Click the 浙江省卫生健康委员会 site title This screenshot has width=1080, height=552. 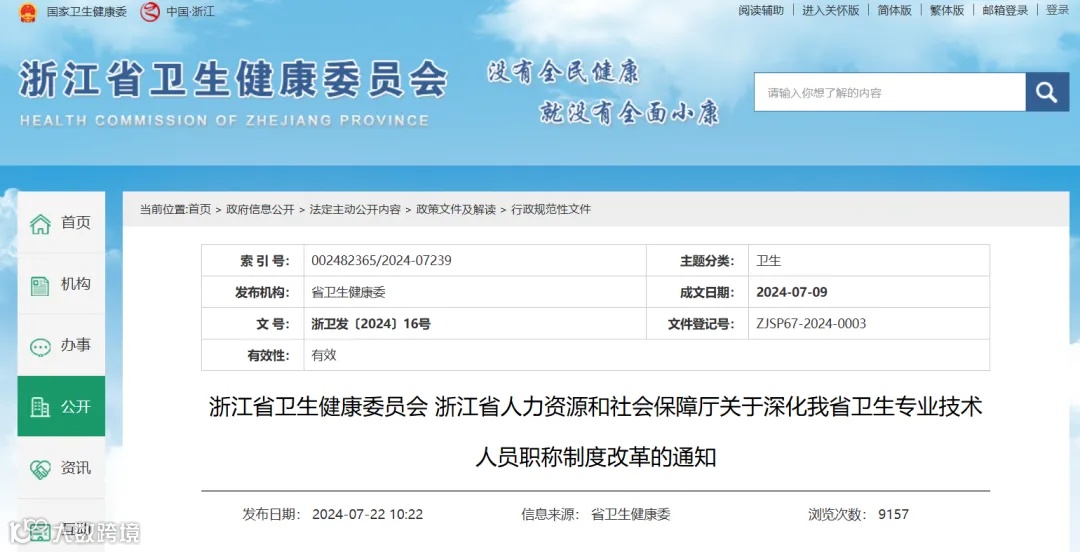point(233,80)
